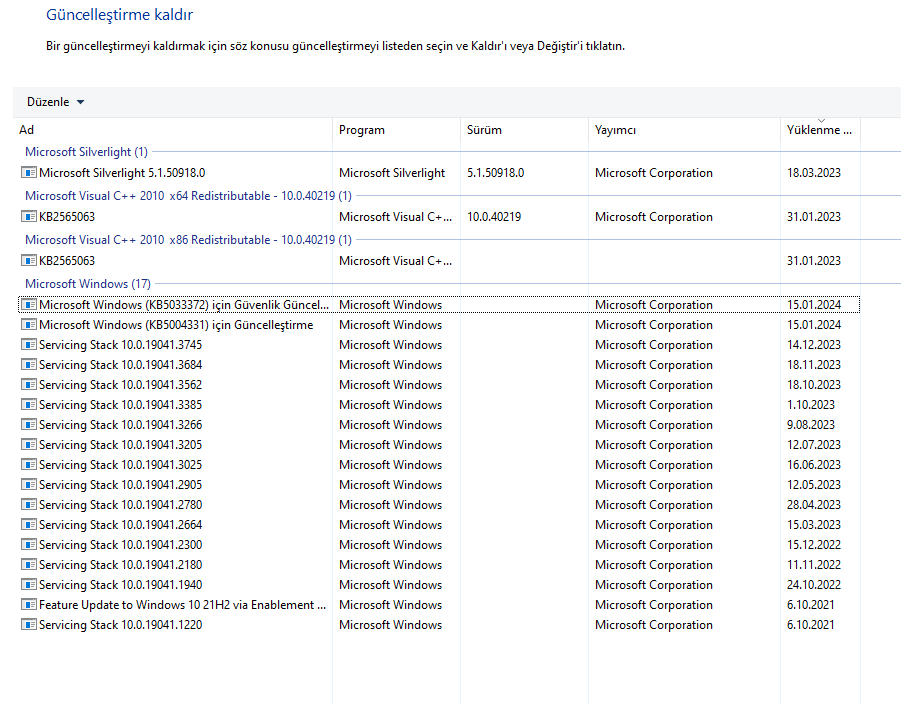Click the KB5004331 update row icon
The image size is (901, 705).
click(29, 325)
